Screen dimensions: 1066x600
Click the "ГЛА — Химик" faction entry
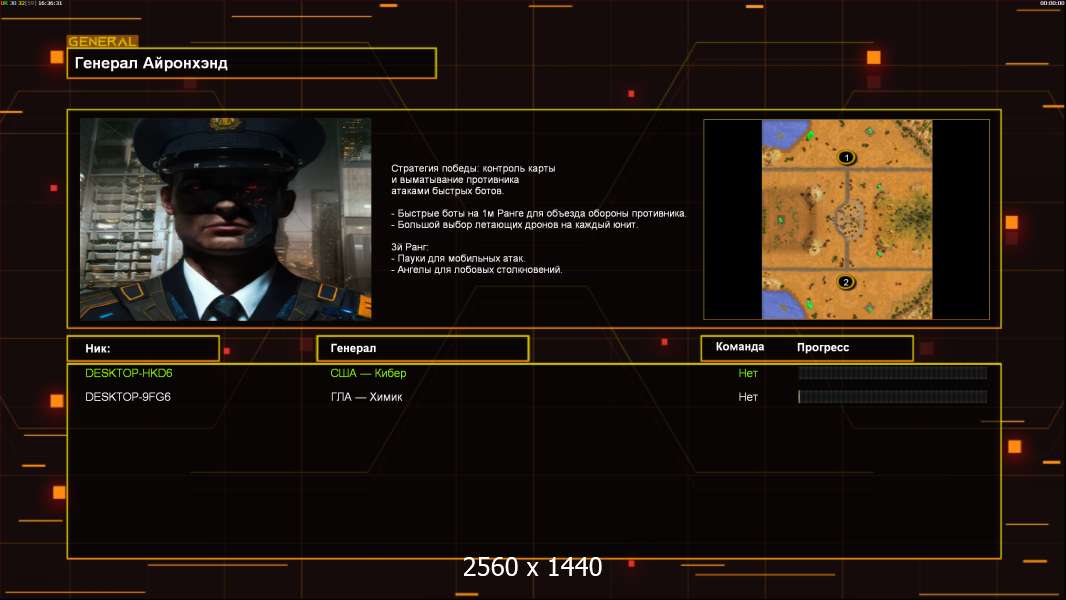click(x=366, y=397)
